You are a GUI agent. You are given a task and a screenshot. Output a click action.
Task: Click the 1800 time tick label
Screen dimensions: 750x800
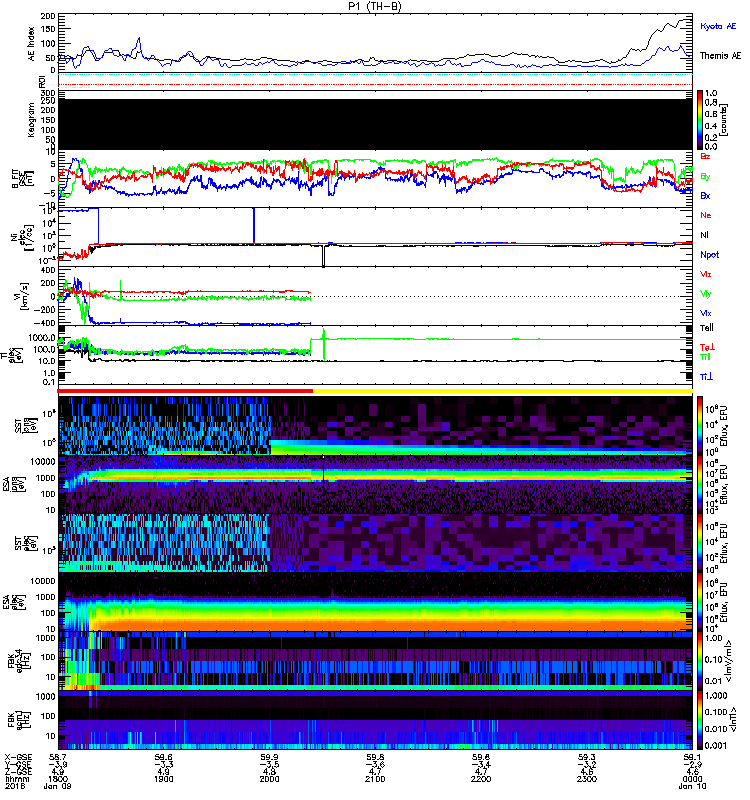58,779
